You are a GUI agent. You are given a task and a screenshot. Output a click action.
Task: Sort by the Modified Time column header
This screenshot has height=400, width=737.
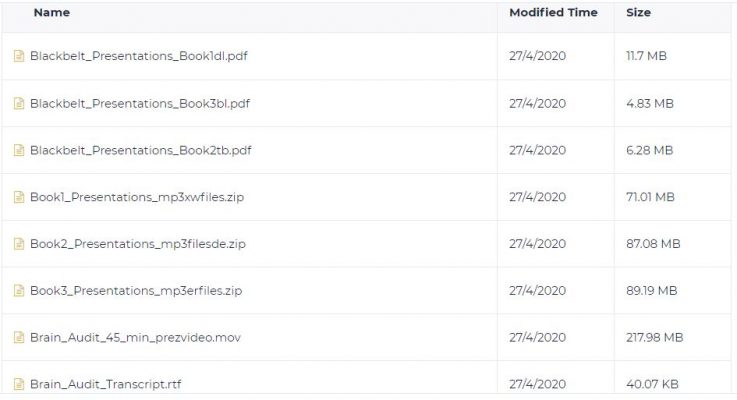(553, 13)
